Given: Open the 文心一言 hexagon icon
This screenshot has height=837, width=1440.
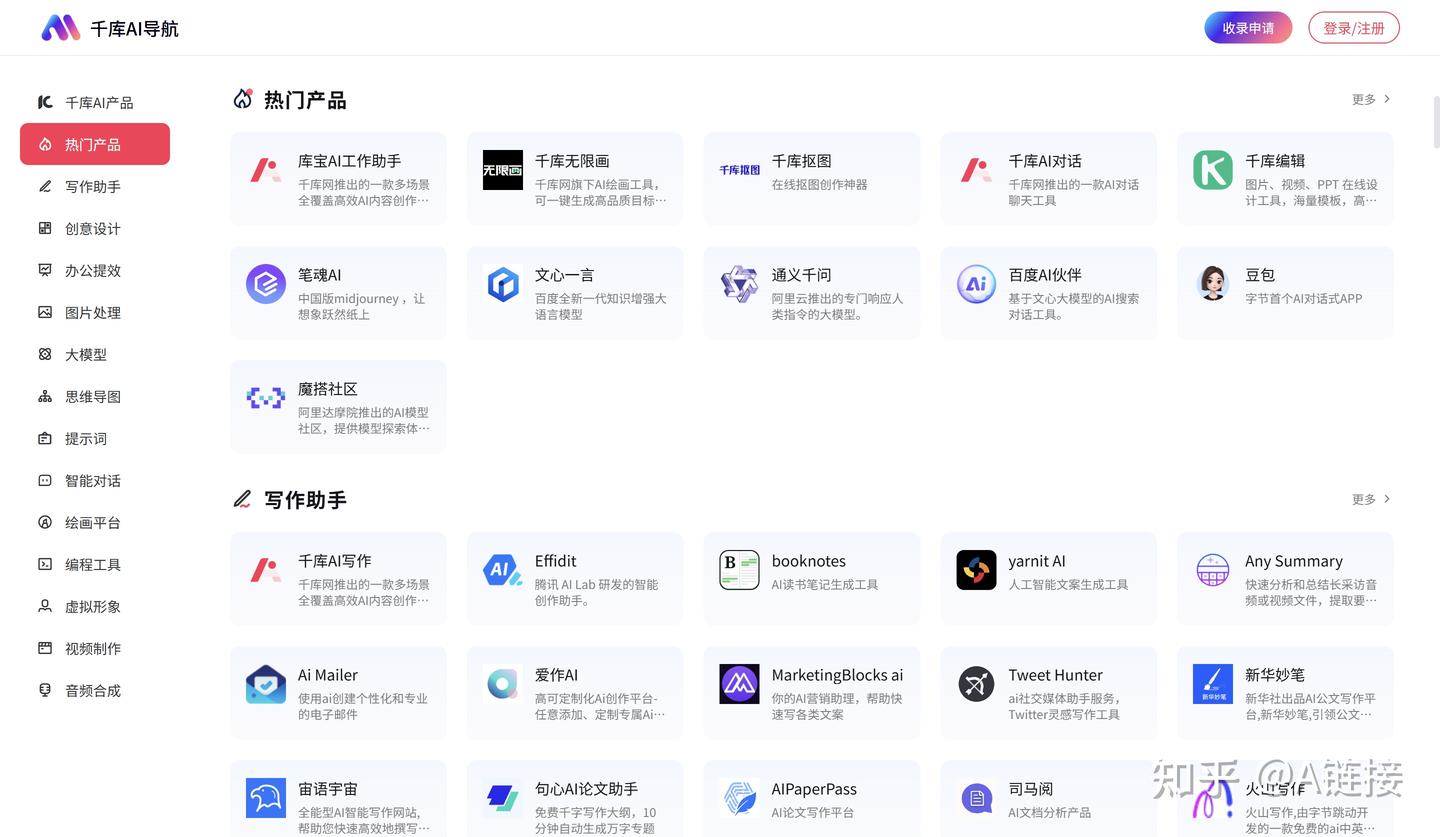Looking at the screenshot, I should pos(503,284).
